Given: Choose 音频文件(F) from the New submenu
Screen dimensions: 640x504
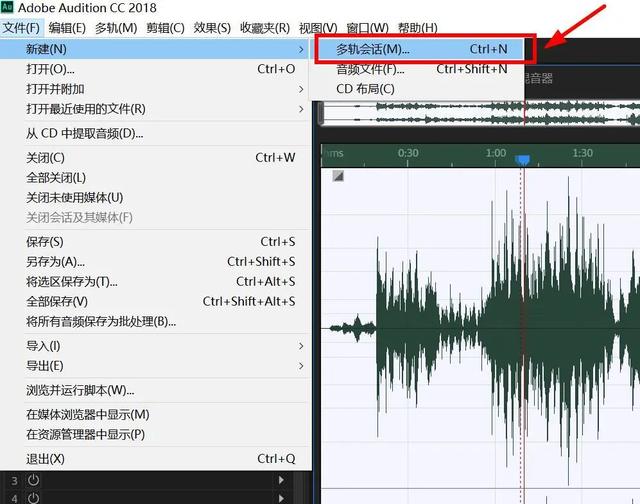Looking at the screenshot, I should coord(370,69).
